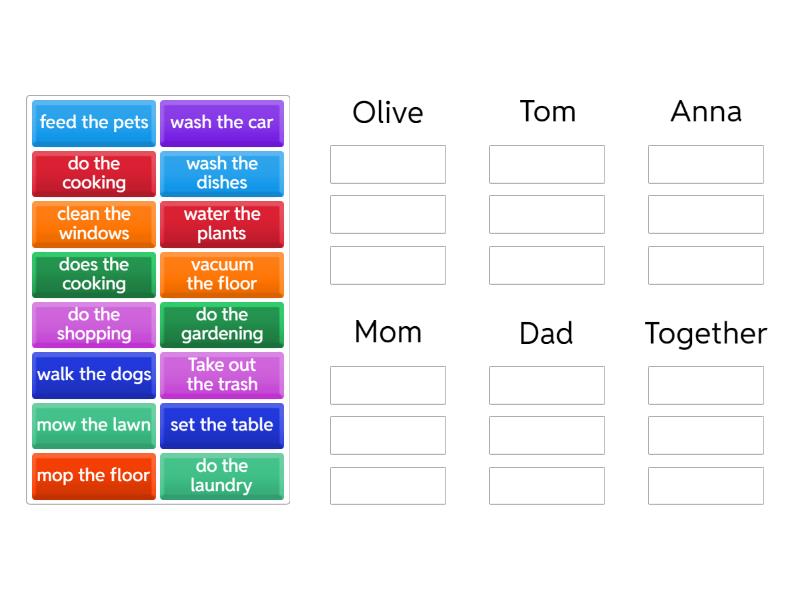
Task: Click the 'mop the floor' tile
Action: pos(93,476)
